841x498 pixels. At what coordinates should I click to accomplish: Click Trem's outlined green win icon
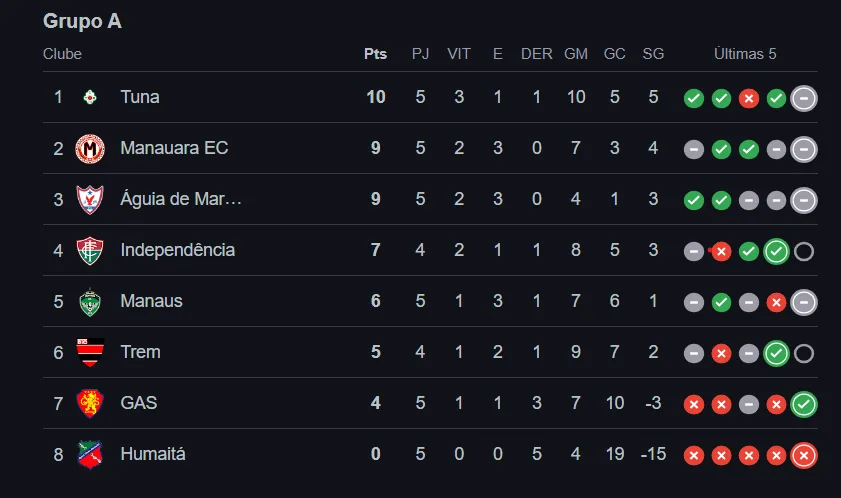pyautogui.click(x=776, y=353)
